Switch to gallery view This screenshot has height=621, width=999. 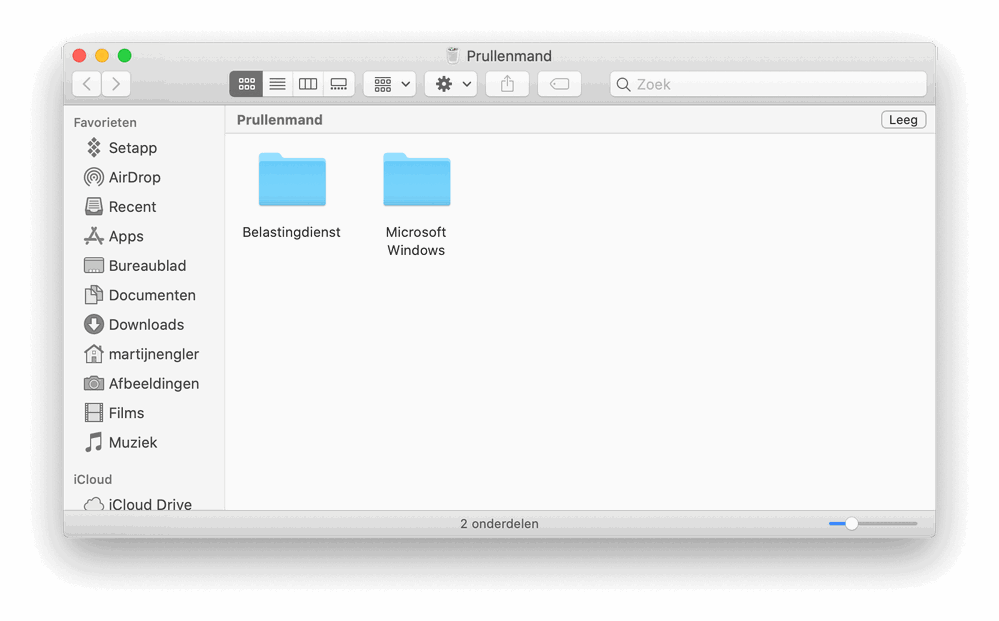click(339, 84)
